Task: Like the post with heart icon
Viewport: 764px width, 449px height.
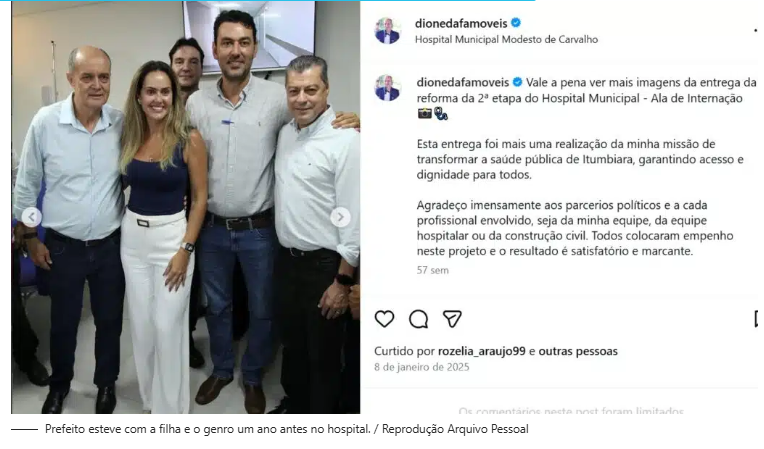Action: coord(384,319)
